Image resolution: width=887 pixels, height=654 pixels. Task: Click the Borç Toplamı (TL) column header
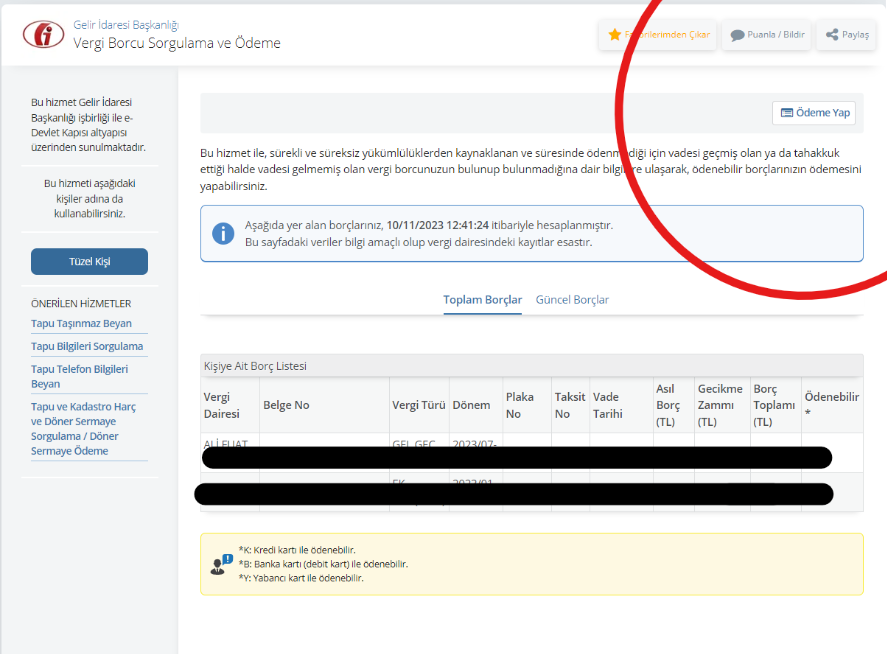(773, 405)
